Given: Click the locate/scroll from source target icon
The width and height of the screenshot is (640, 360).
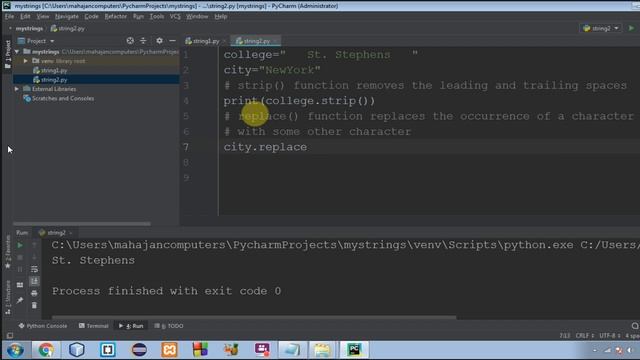Looking at the screenshot, I should [x=130, y=41].
